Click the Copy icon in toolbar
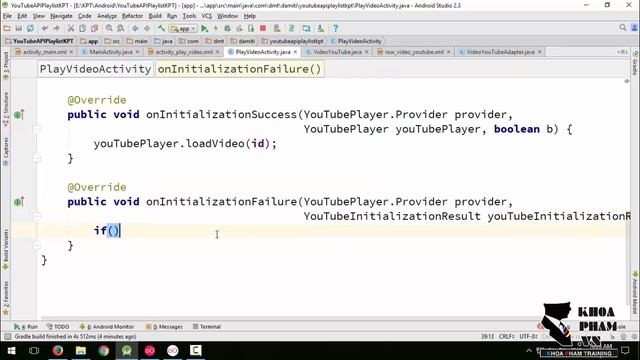Viewport: 640px width, 360px height. (82, 28)
